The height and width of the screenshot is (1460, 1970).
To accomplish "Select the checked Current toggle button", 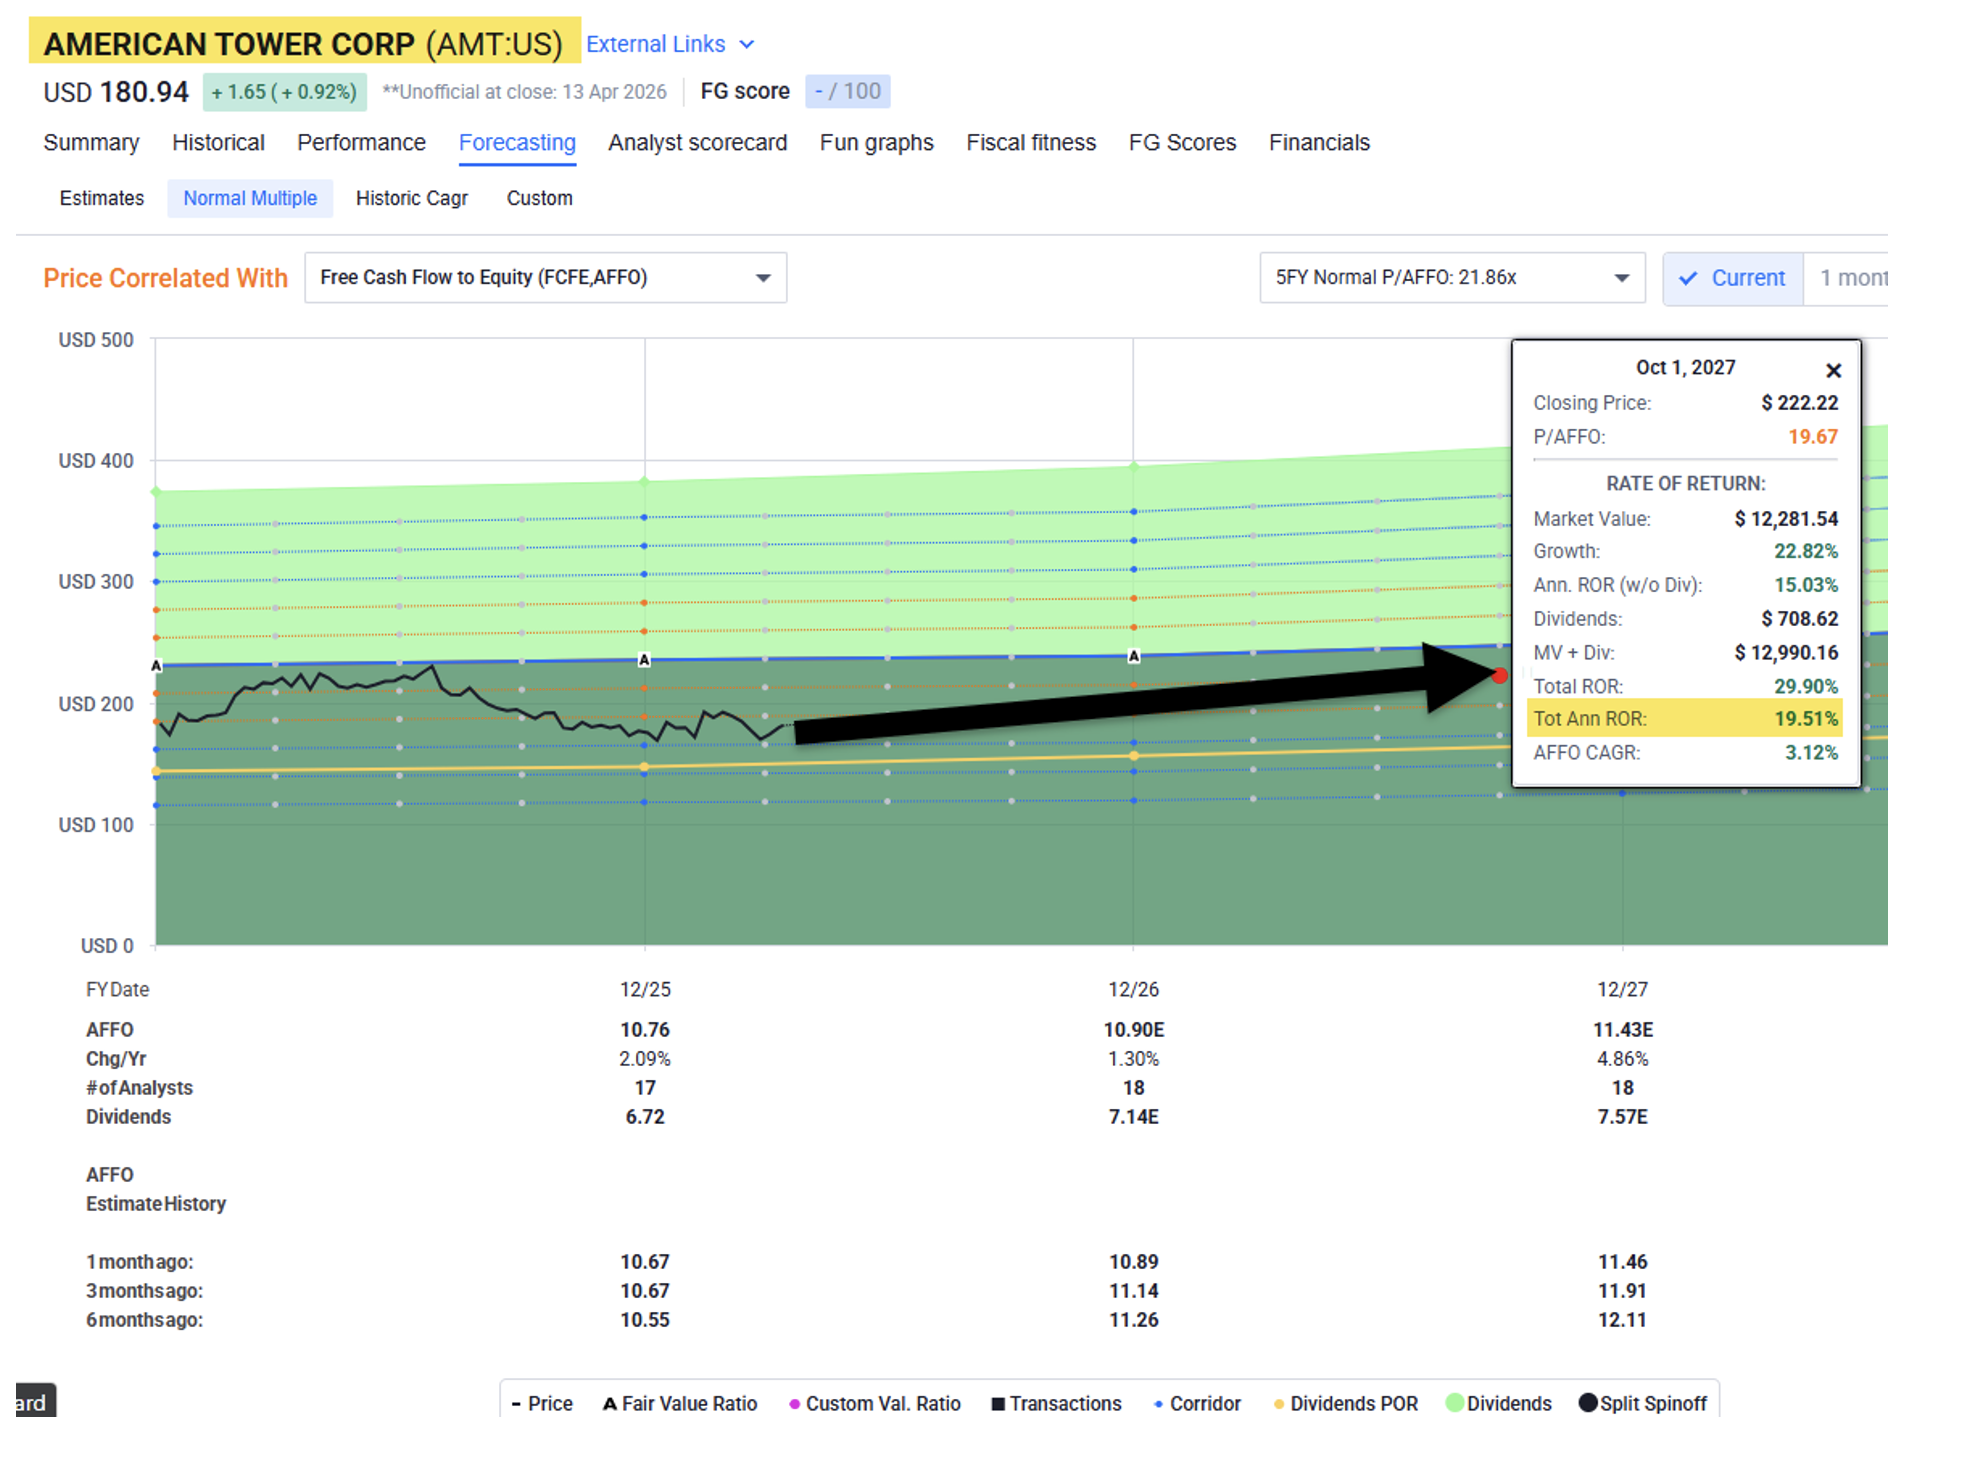I will click(x=1733, y=278).
